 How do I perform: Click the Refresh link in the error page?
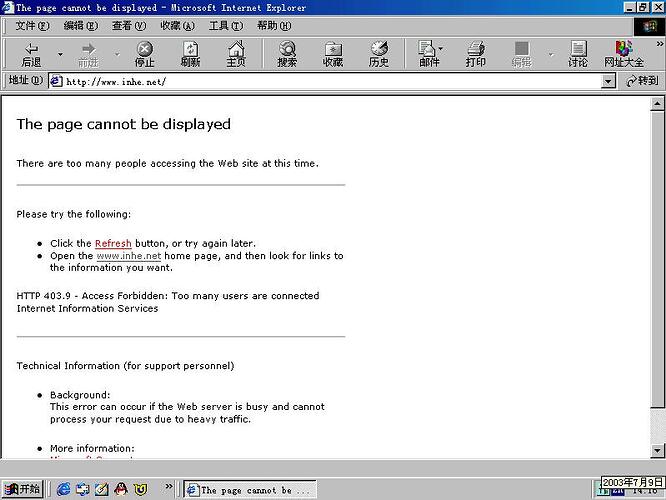[113, 243]
